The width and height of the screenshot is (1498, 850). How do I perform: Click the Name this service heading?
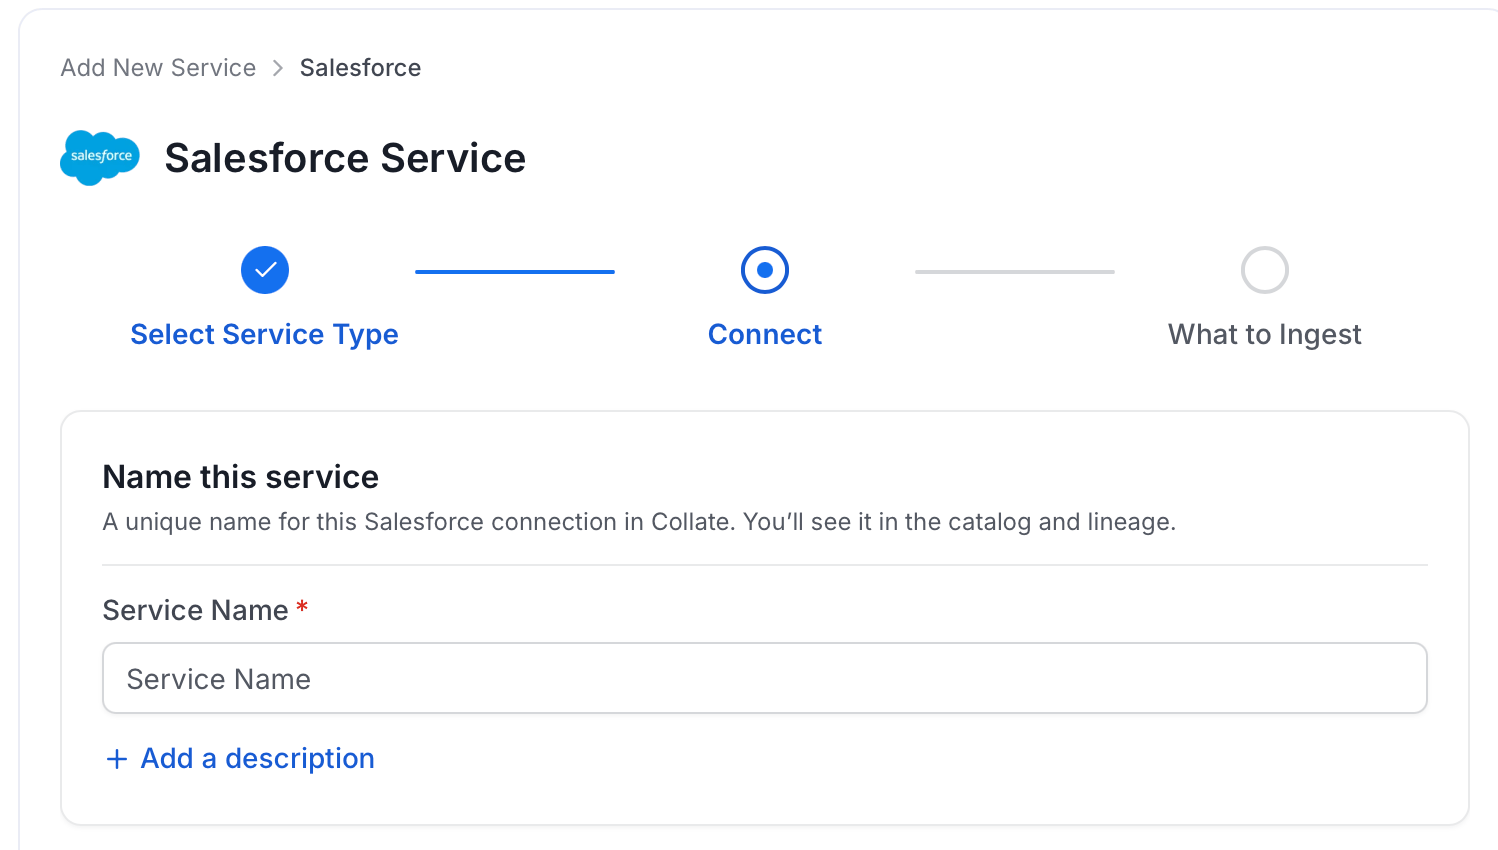(x=241, y=477)
